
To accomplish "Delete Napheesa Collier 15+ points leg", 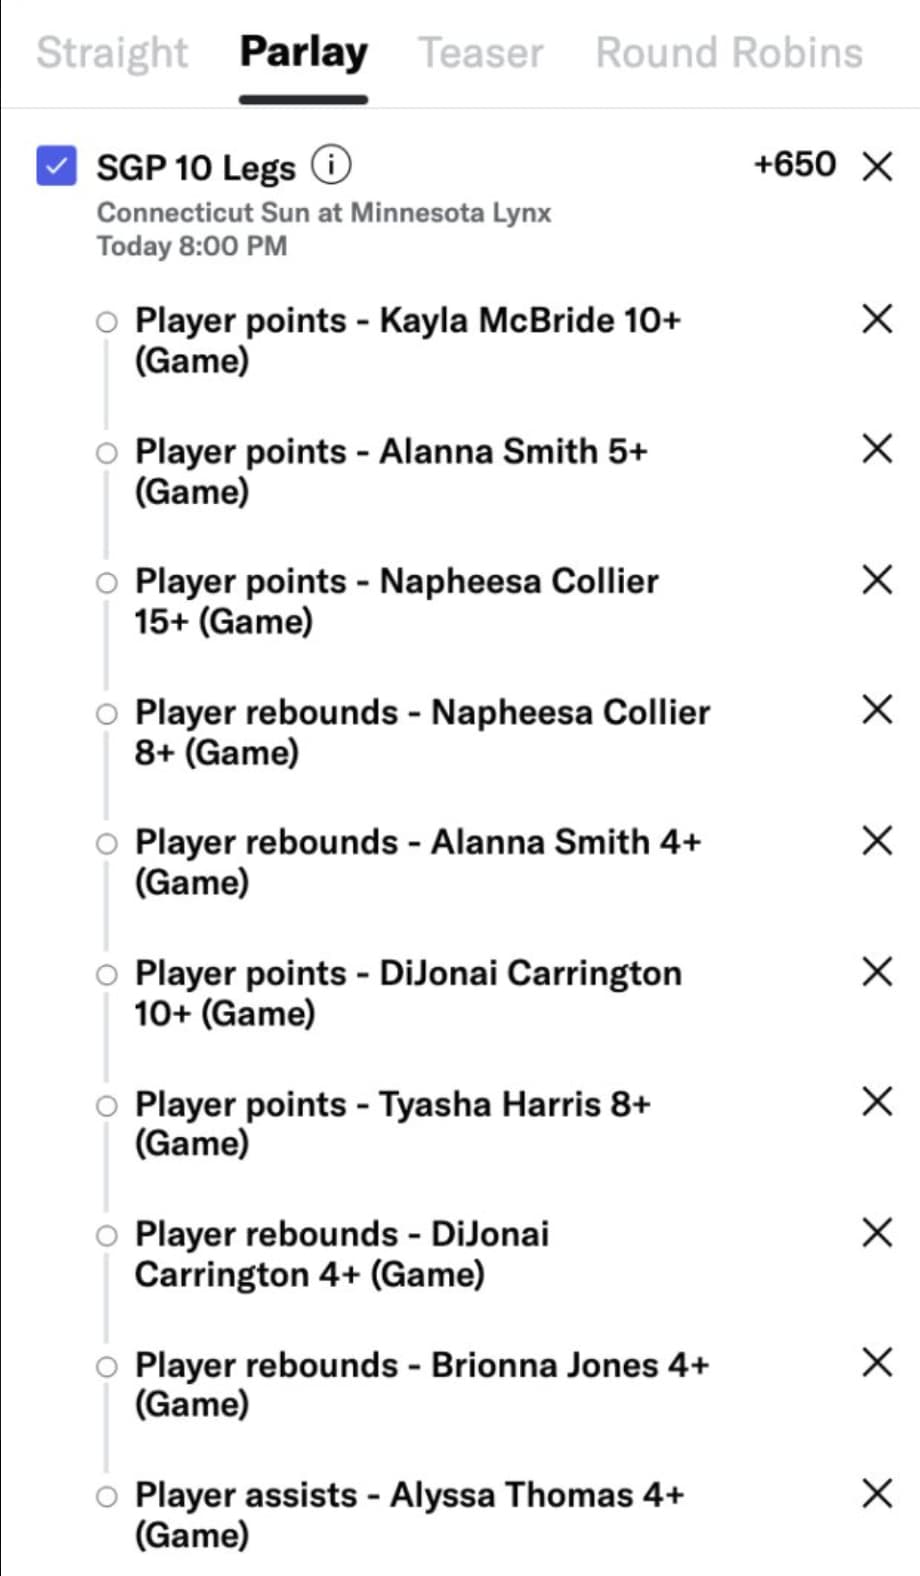I will (876, 579).
